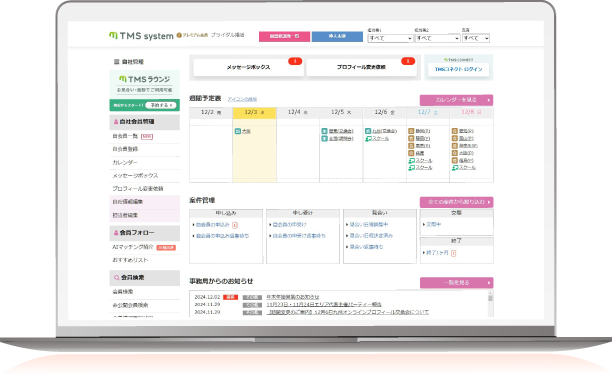The height and width of the screenshot is (375, 612).
Task: Click the green reservation button under TMS ラウンジ
Action: pos(144,105)
